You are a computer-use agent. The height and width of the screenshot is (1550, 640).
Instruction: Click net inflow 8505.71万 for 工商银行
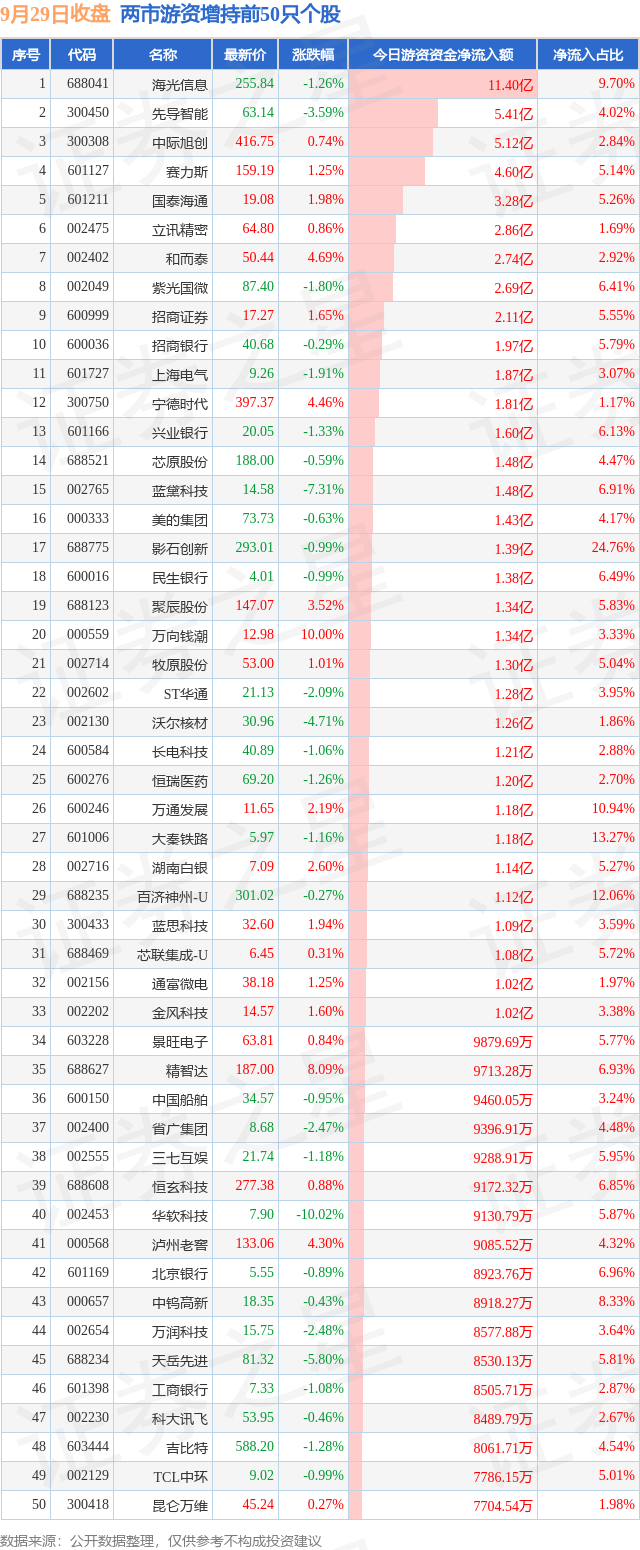point(503,1390)
